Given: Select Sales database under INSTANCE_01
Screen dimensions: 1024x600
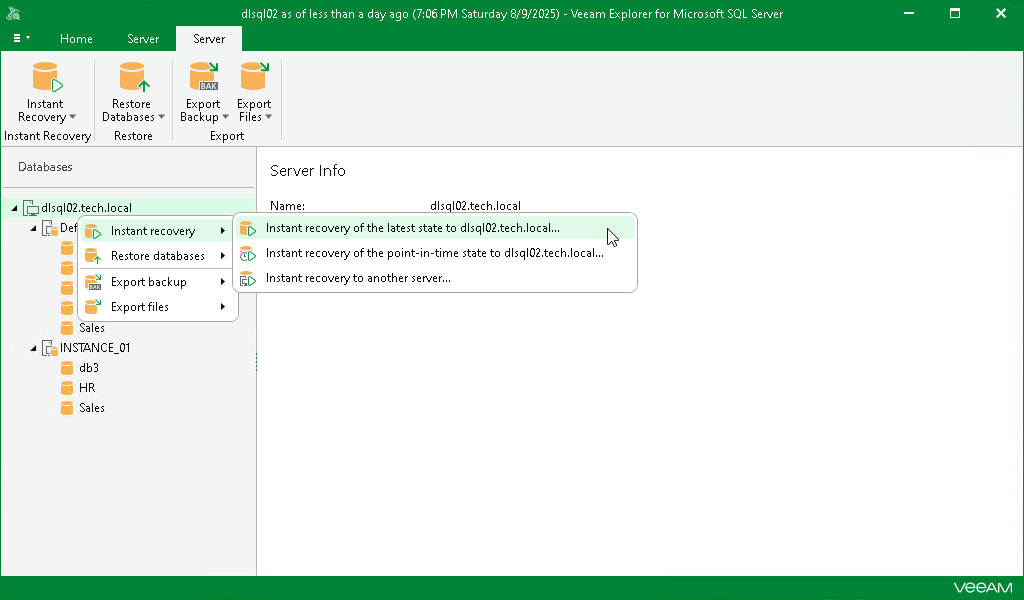Looking at the screenshot, I should click(91, 407).
